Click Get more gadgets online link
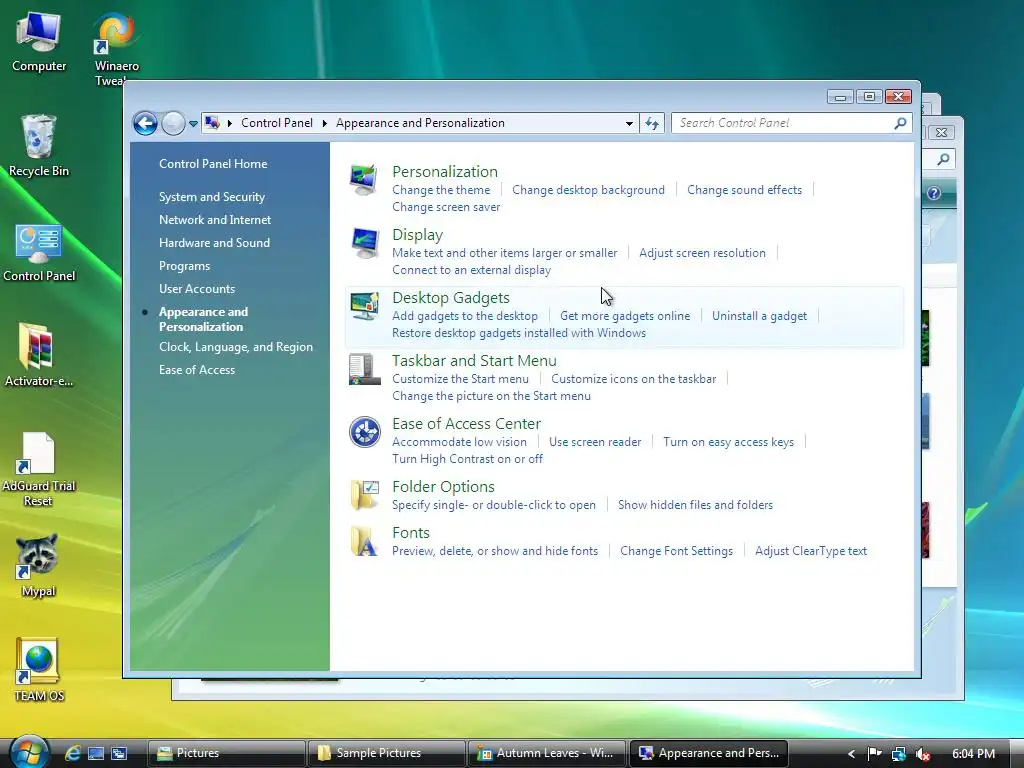The image size is (1024, 768). [625, 316]
